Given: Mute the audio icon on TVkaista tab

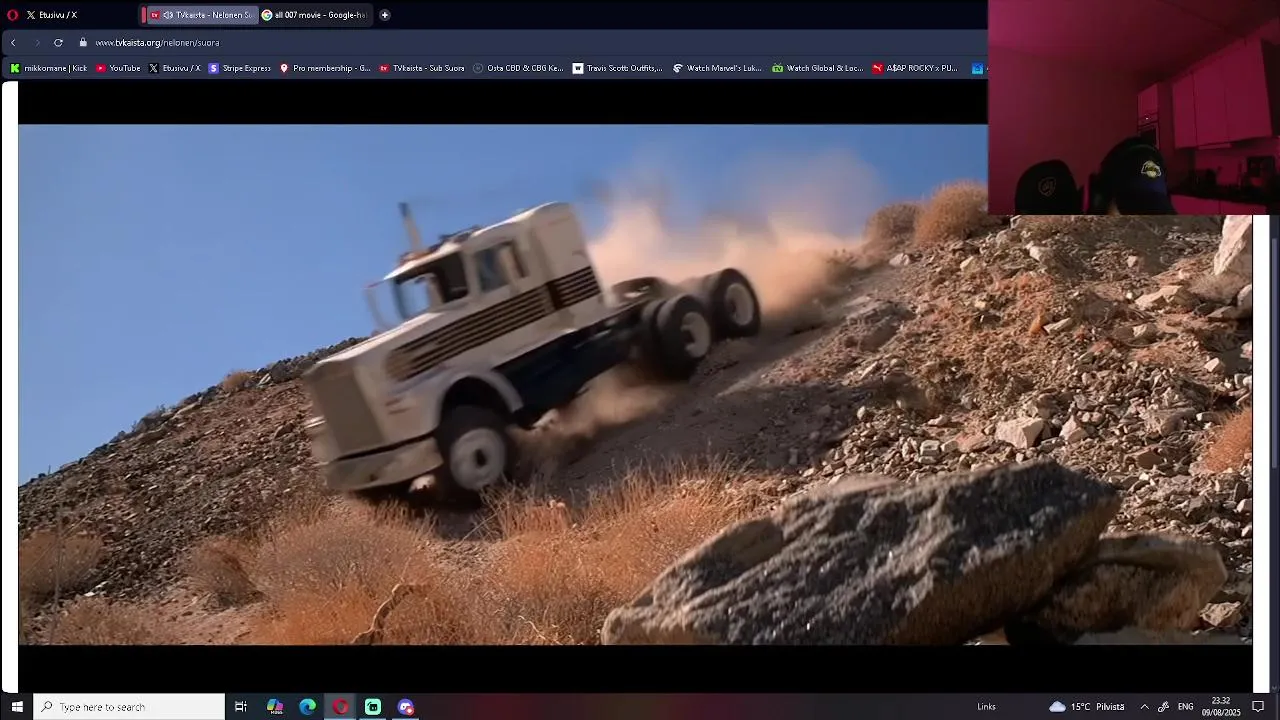Looking at the screenshot, I should click(x=168, y=15).
